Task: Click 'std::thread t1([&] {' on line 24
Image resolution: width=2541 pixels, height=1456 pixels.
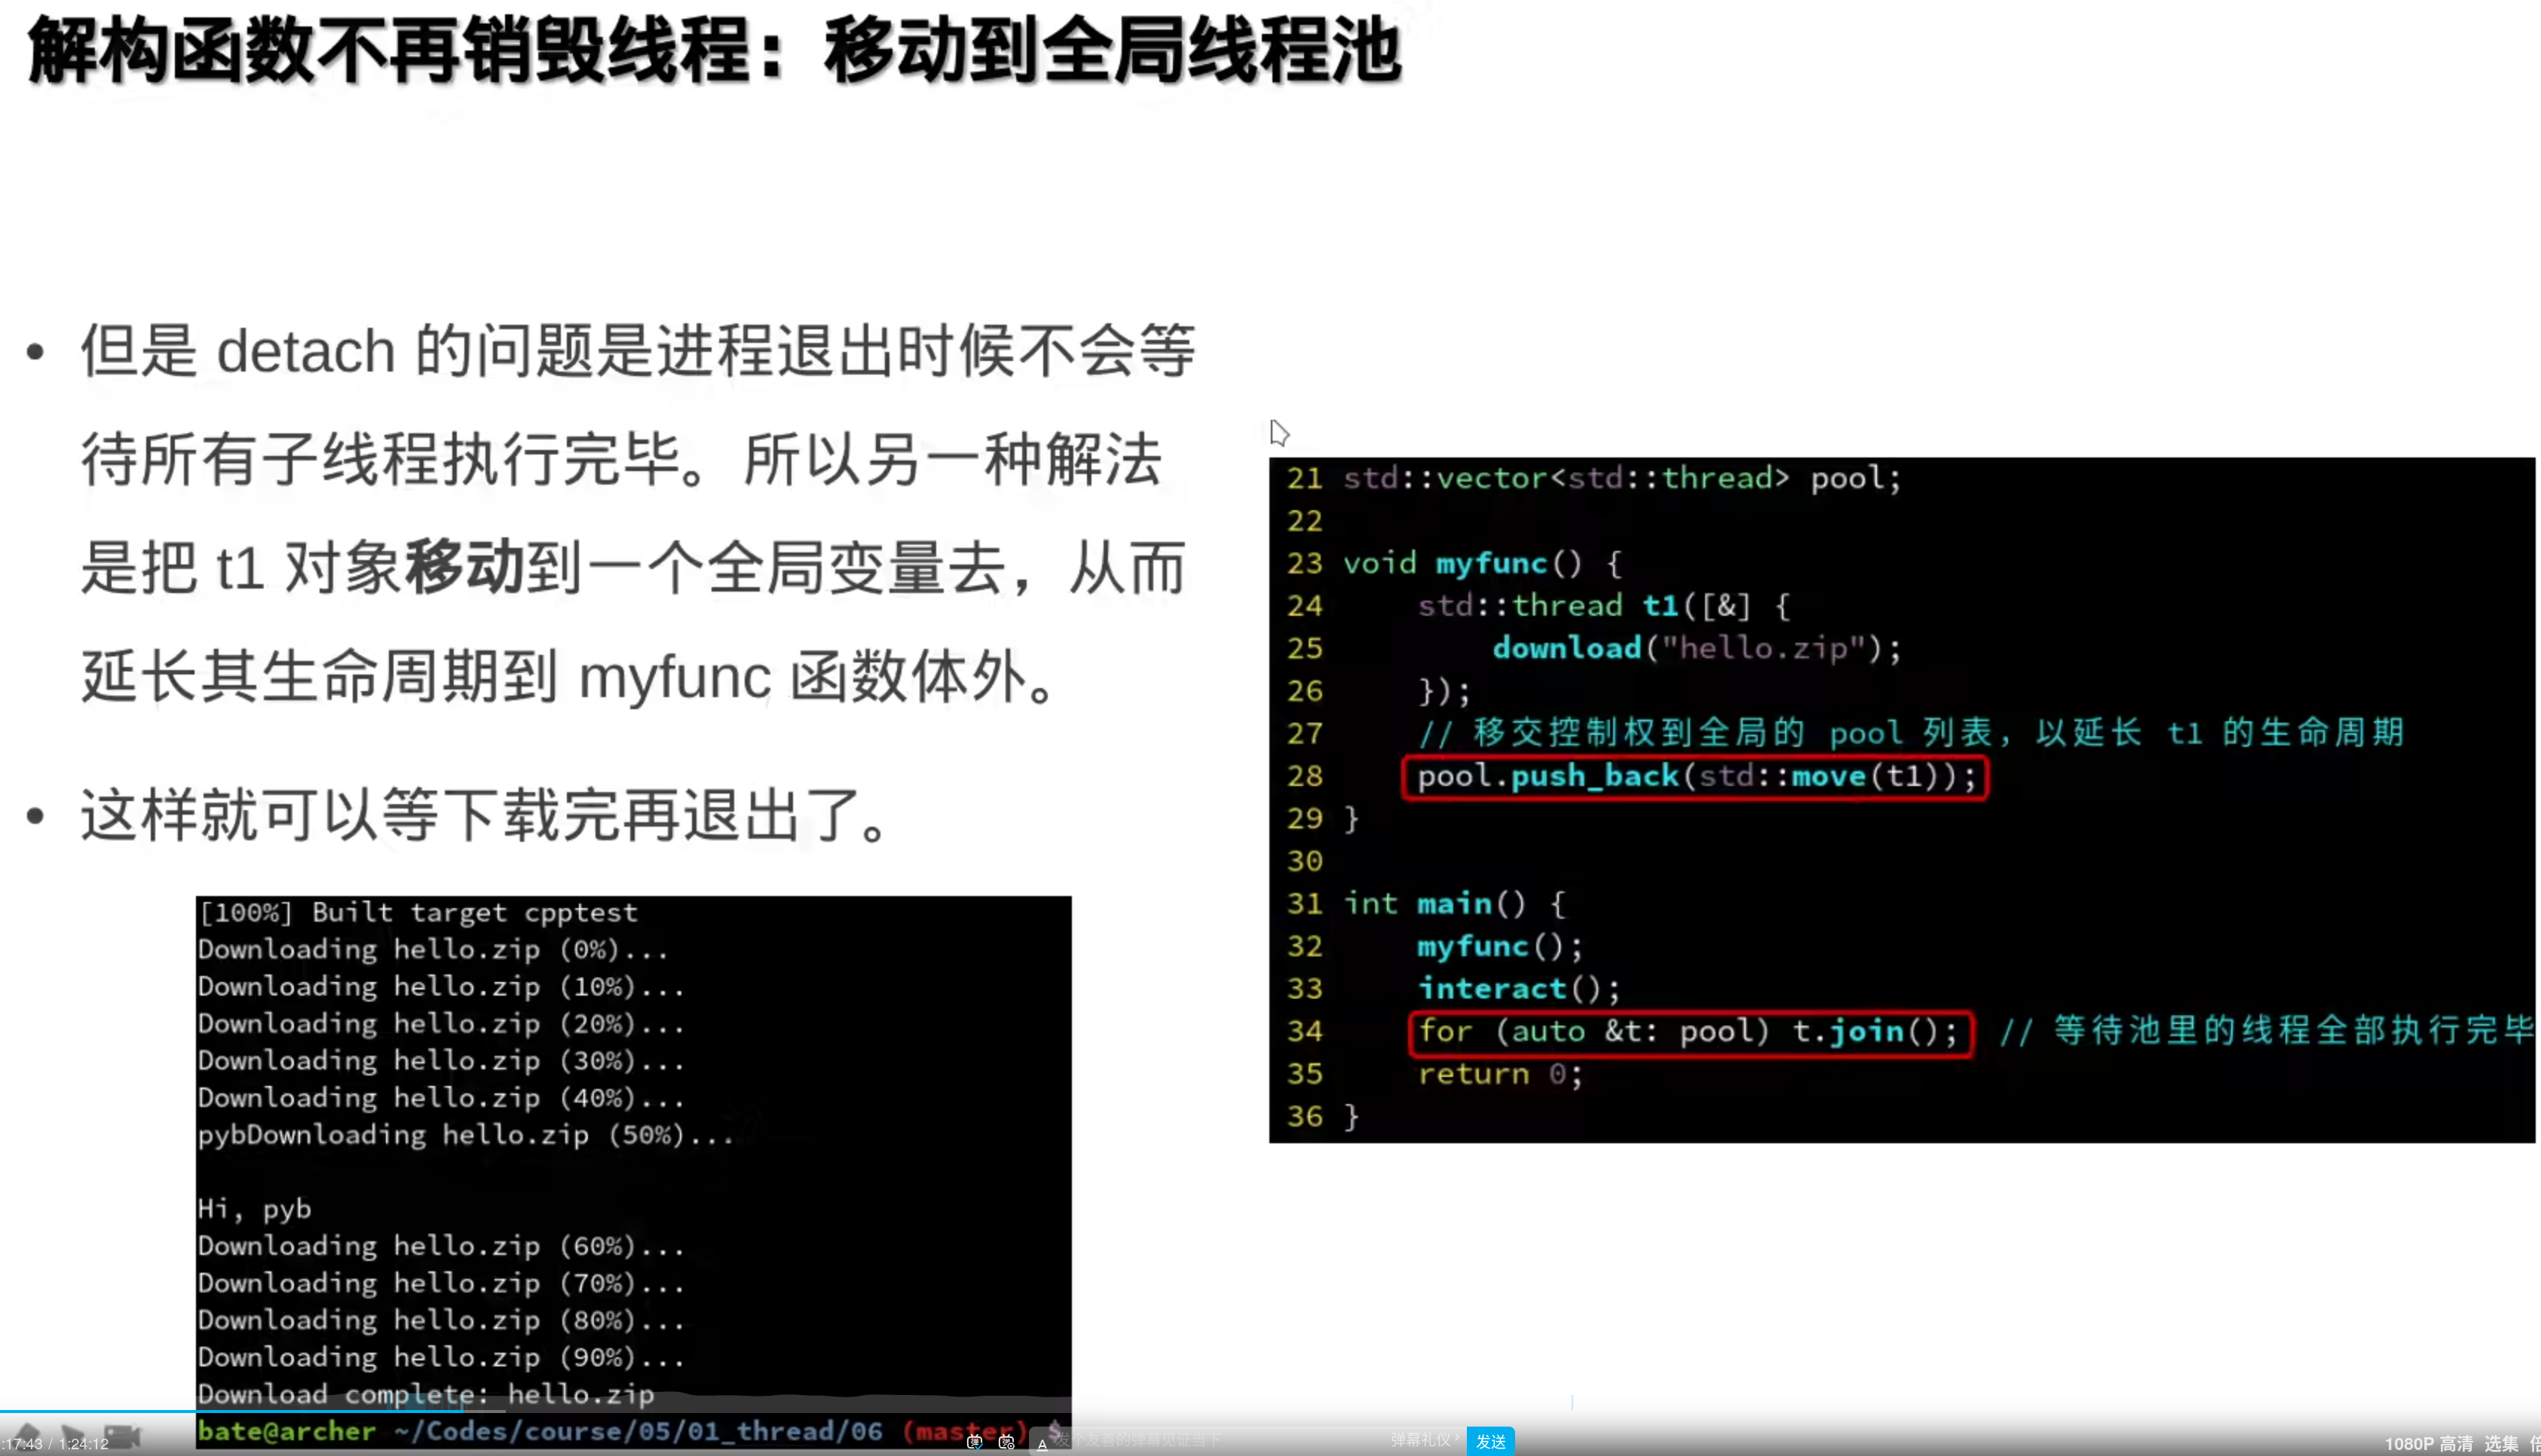Action: 1604,606
